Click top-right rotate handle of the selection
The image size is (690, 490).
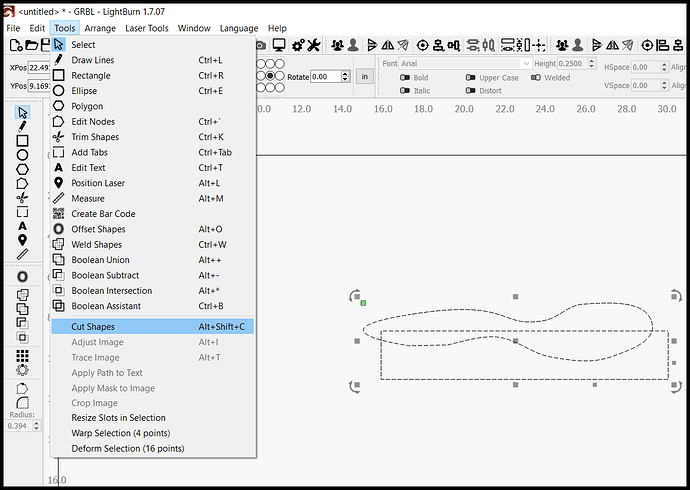click(676, 296)
